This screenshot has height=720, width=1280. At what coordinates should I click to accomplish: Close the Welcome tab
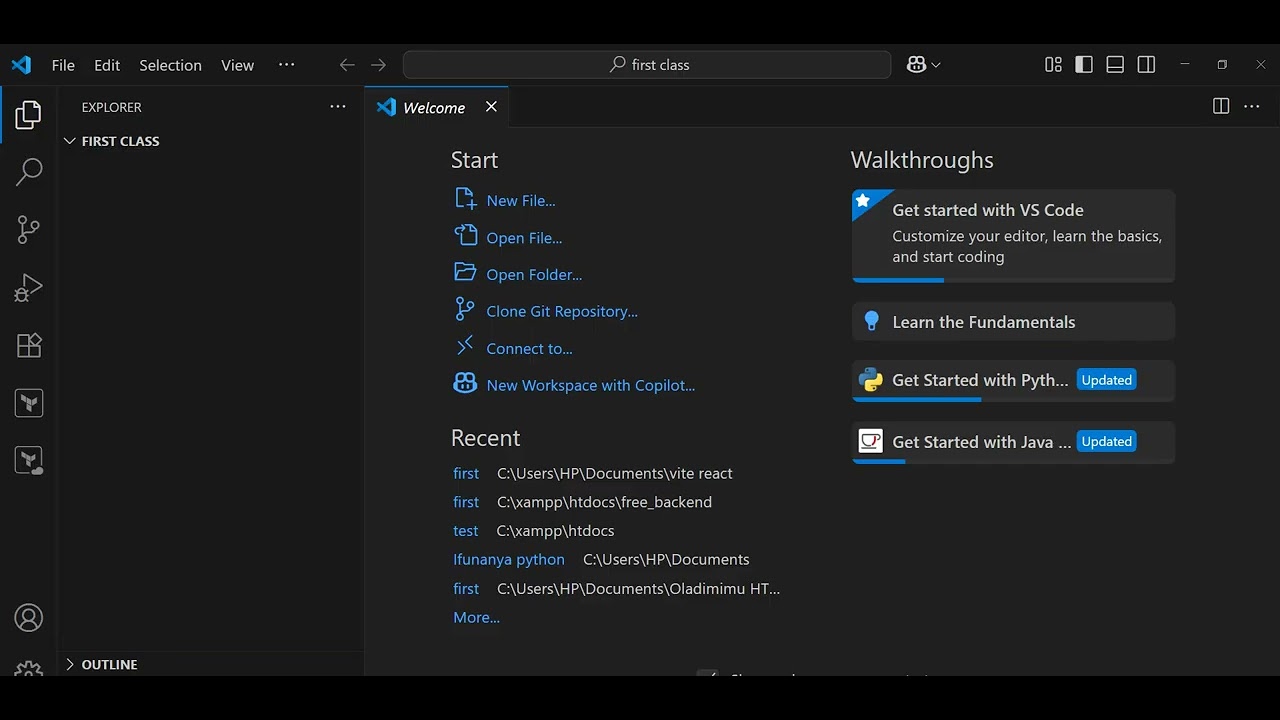pos(491,107)
